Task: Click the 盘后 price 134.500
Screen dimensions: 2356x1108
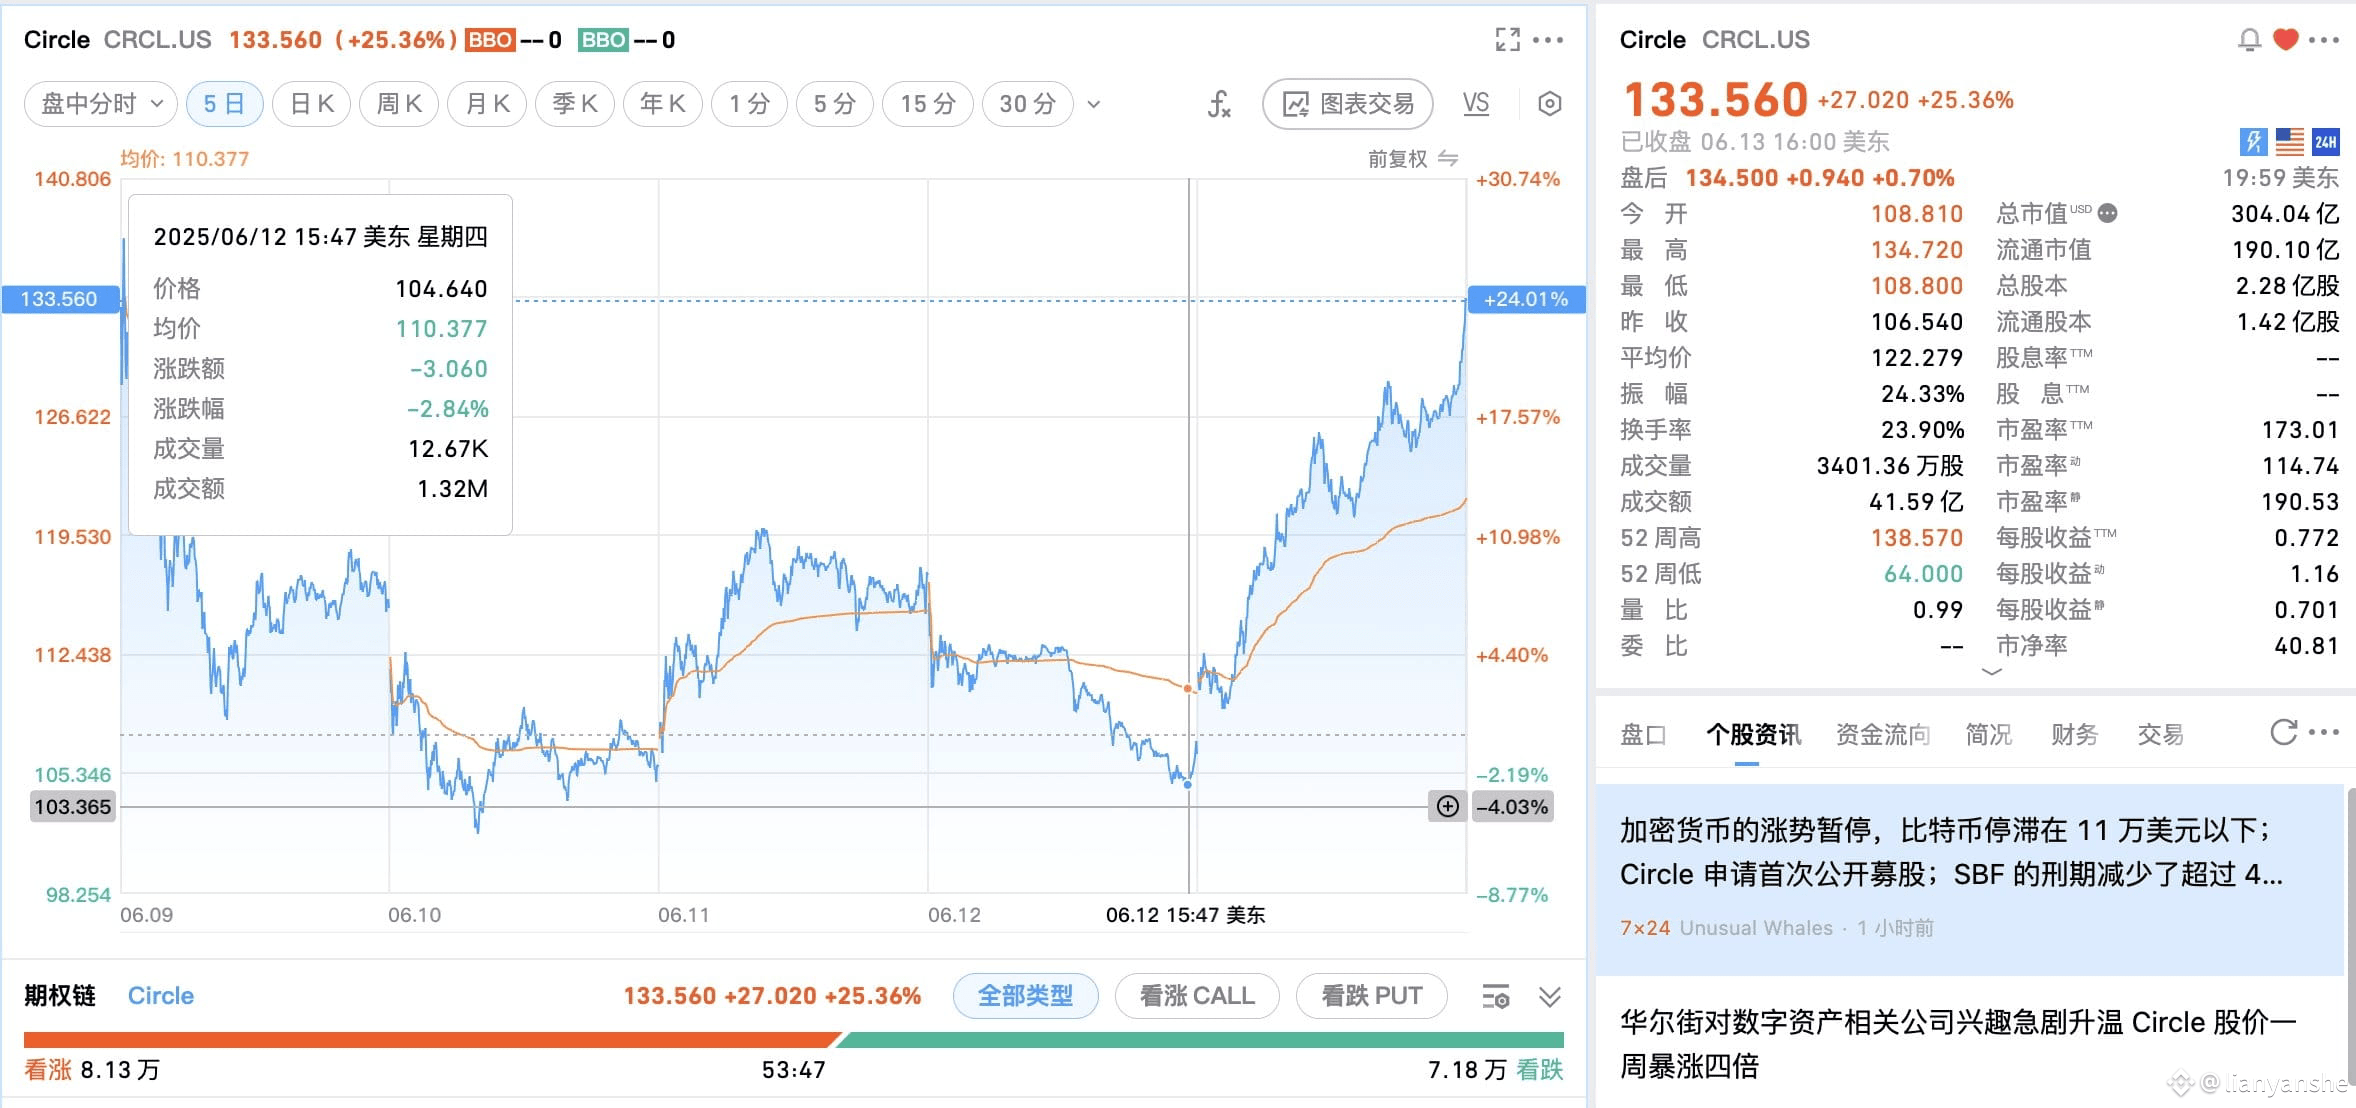Action: coord(1732,178)
